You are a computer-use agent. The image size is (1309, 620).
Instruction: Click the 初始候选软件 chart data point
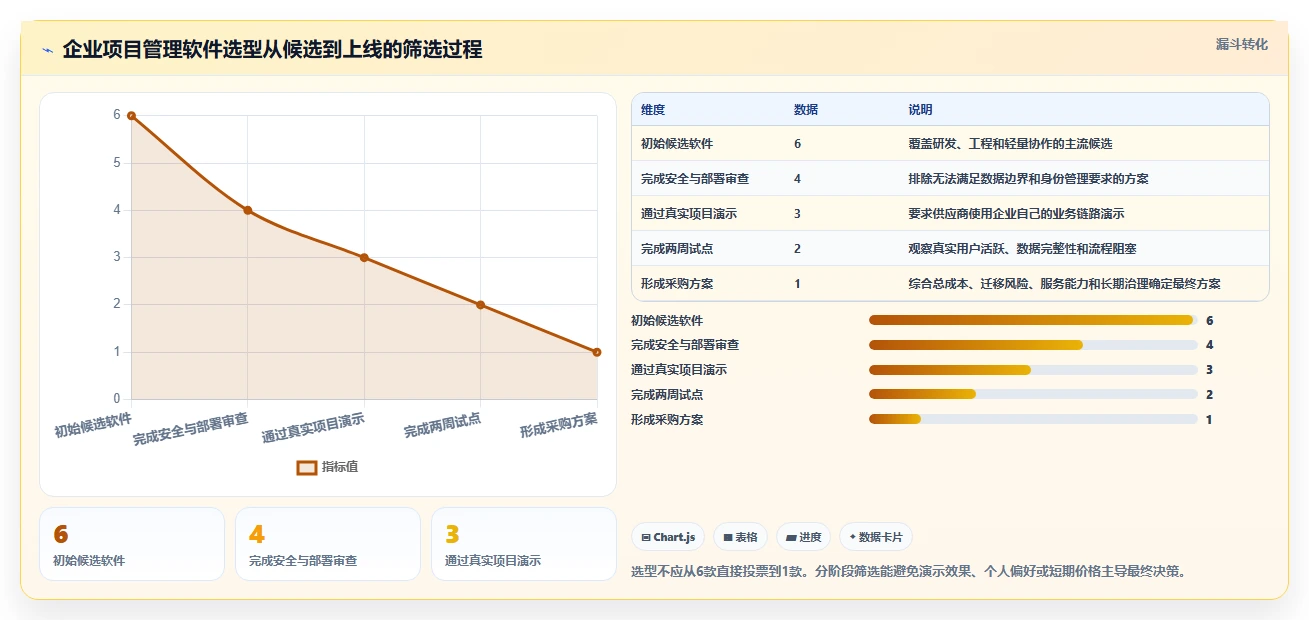point(131,116)
